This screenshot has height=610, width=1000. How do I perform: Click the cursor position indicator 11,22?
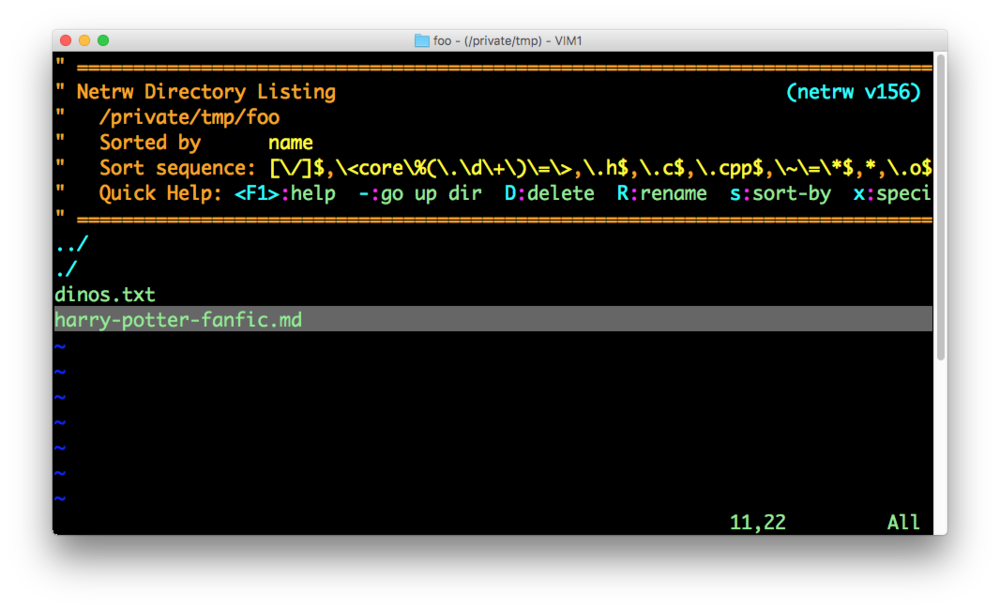(757, 522)
